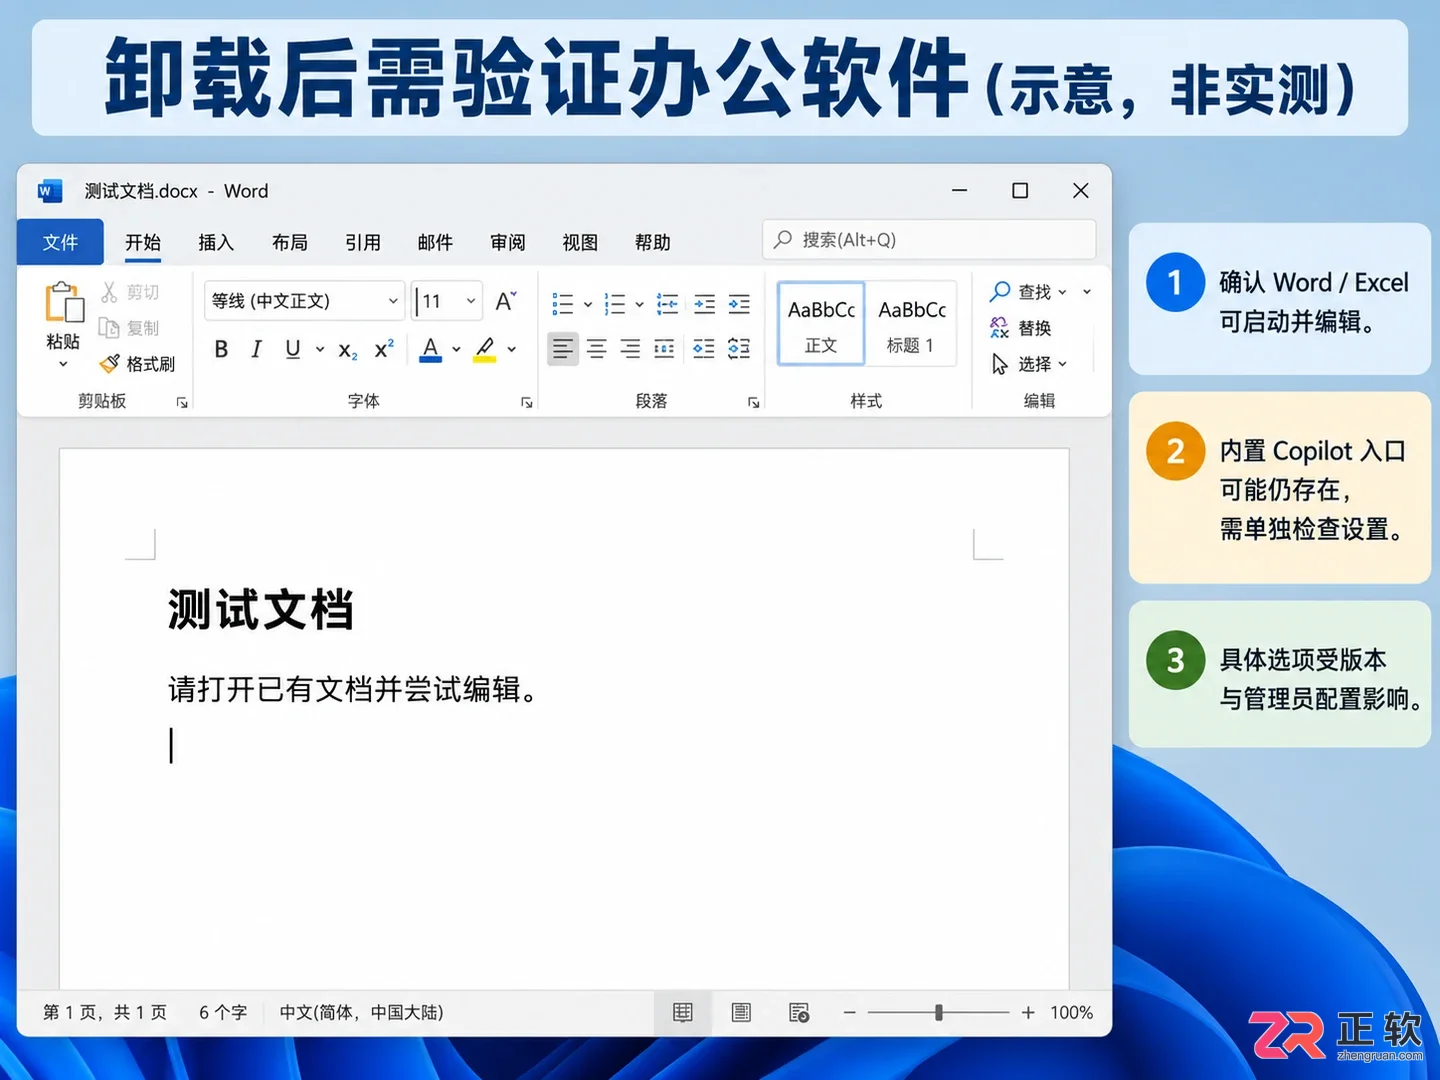Activate the Format Painter (格式刷)
1440x1080 pixels.
coord(137,364)
